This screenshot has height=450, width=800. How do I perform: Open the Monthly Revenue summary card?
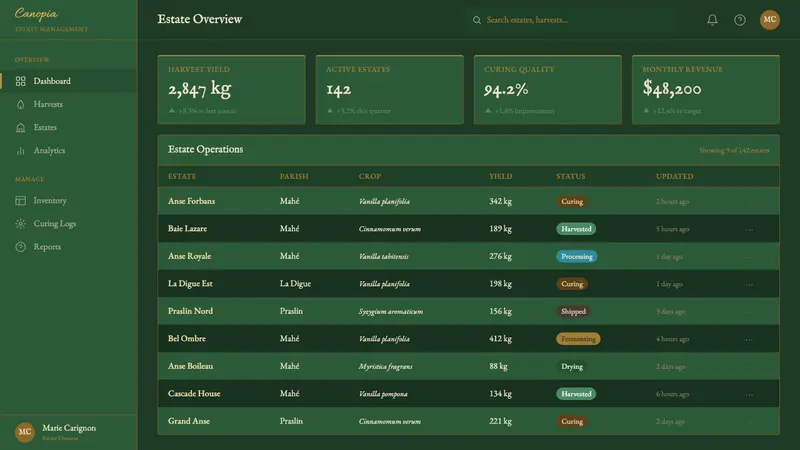click(706, 90)
